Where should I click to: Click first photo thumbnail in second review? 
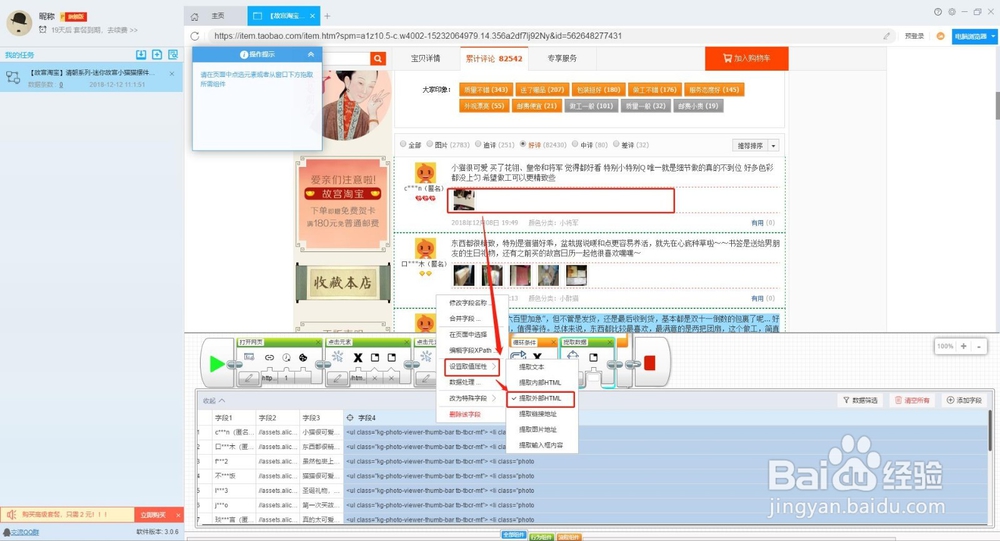click(464, 275)
